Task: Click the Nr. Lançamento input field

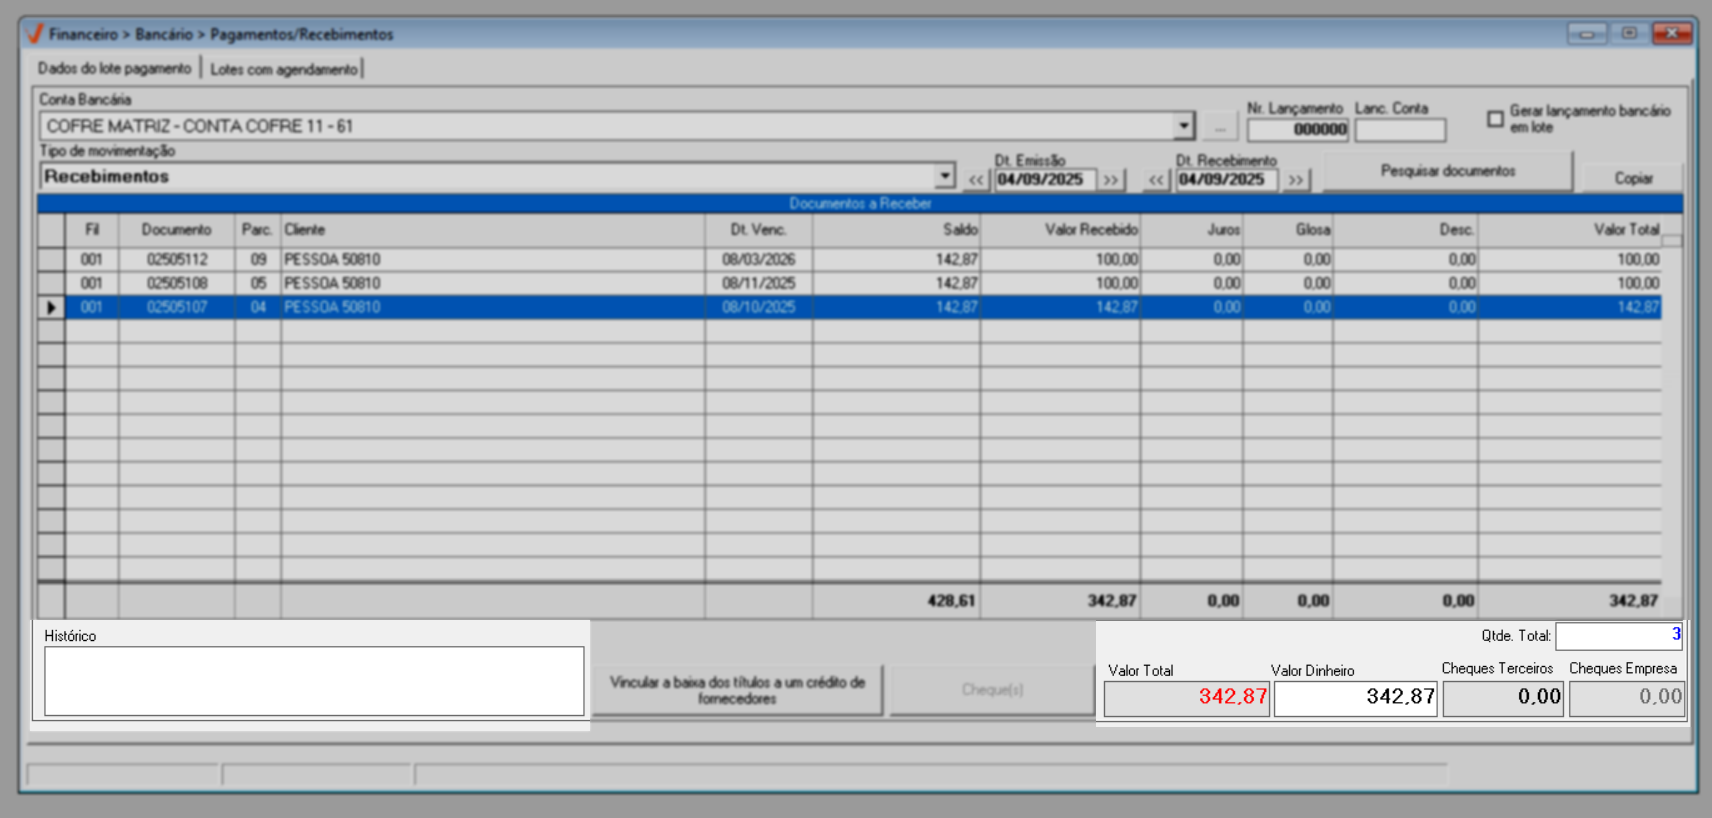Action: pos(1298,130)
